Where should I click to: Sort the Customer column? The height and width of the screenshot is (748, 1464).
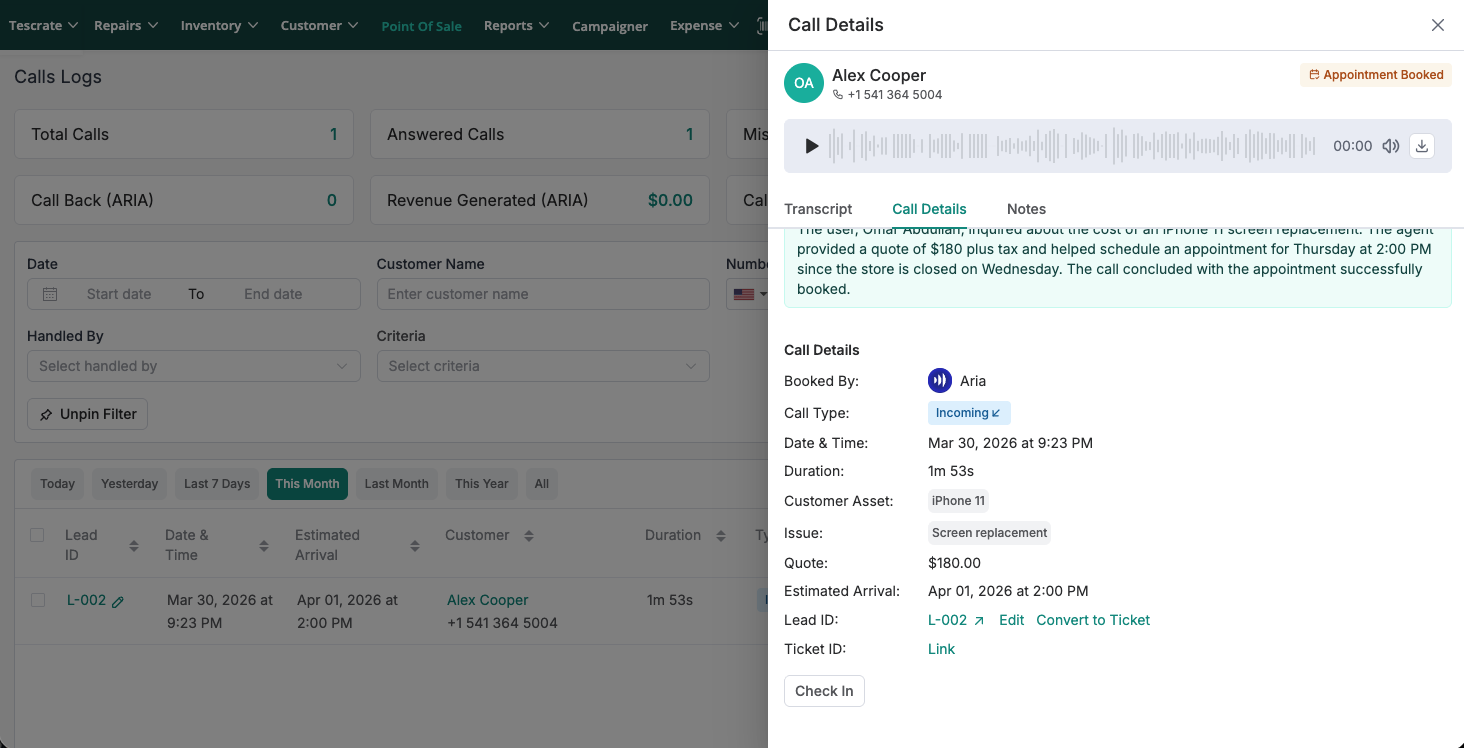coord(529,536)
